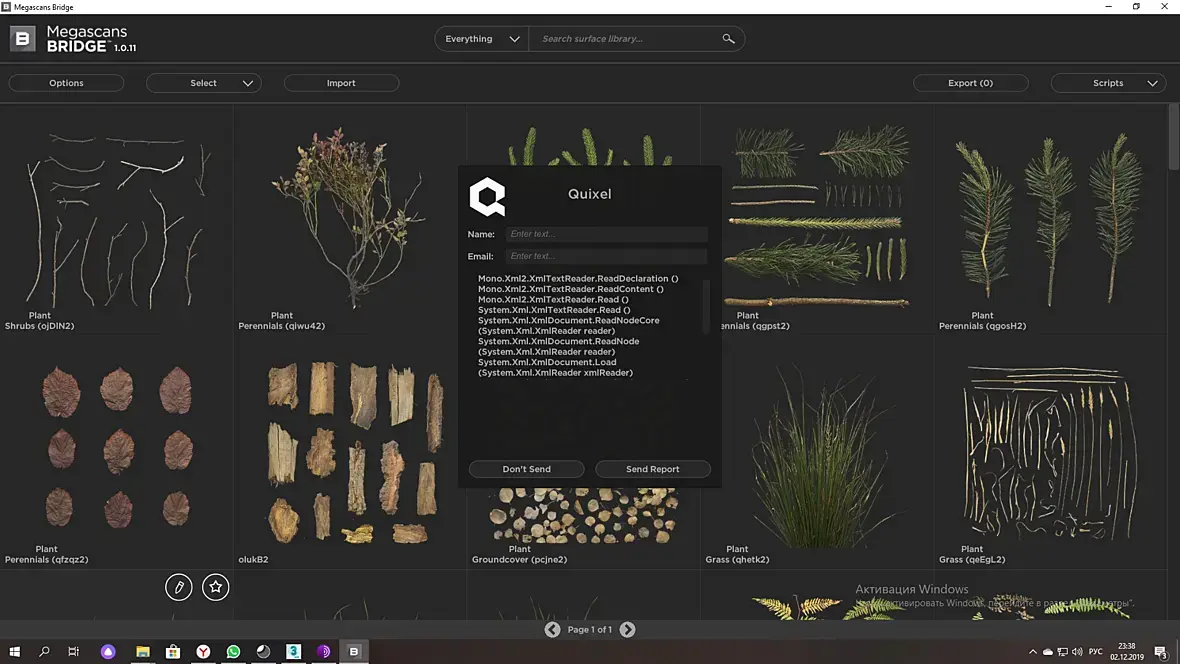Screen dimensions: 1180x664
Task: Mark the asset as favorite with the star icon
Action: tap(215, 587)
